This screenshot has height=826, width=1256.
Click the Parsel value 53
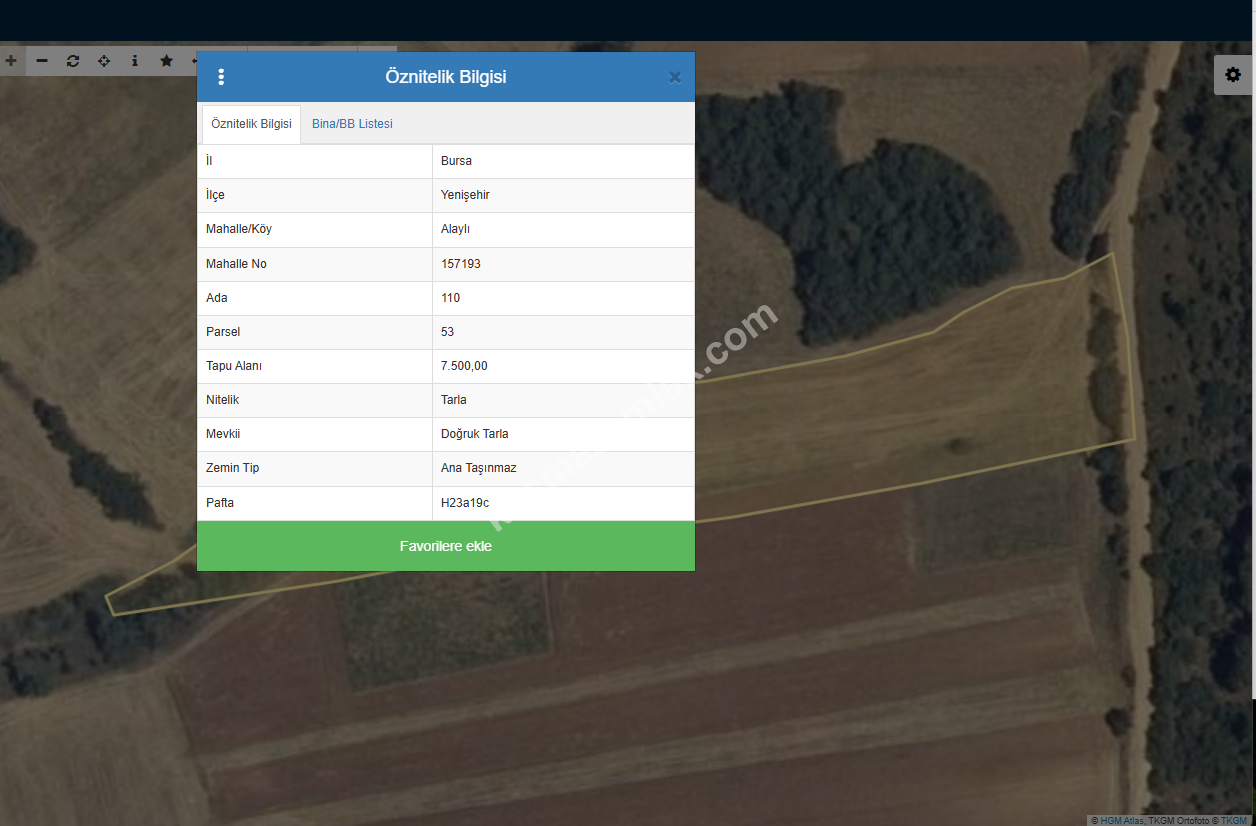448,332
